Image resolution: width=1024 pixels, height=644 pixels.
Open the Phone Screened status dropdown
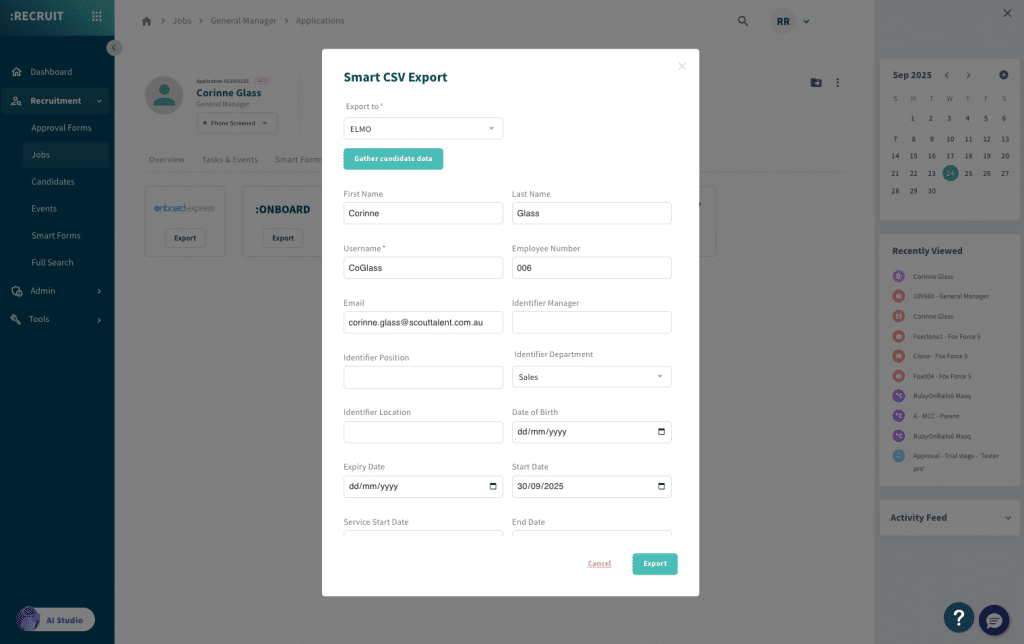236,122
